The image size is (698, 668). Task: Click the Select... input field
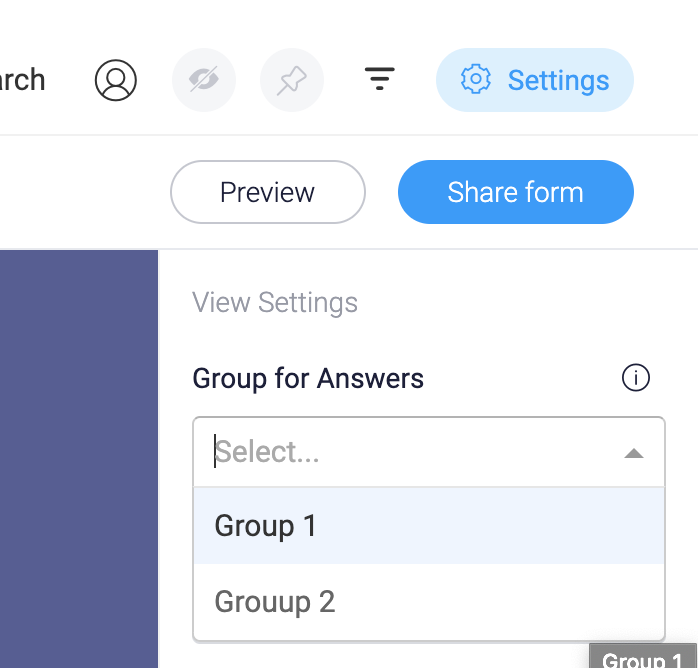point(429,452)
